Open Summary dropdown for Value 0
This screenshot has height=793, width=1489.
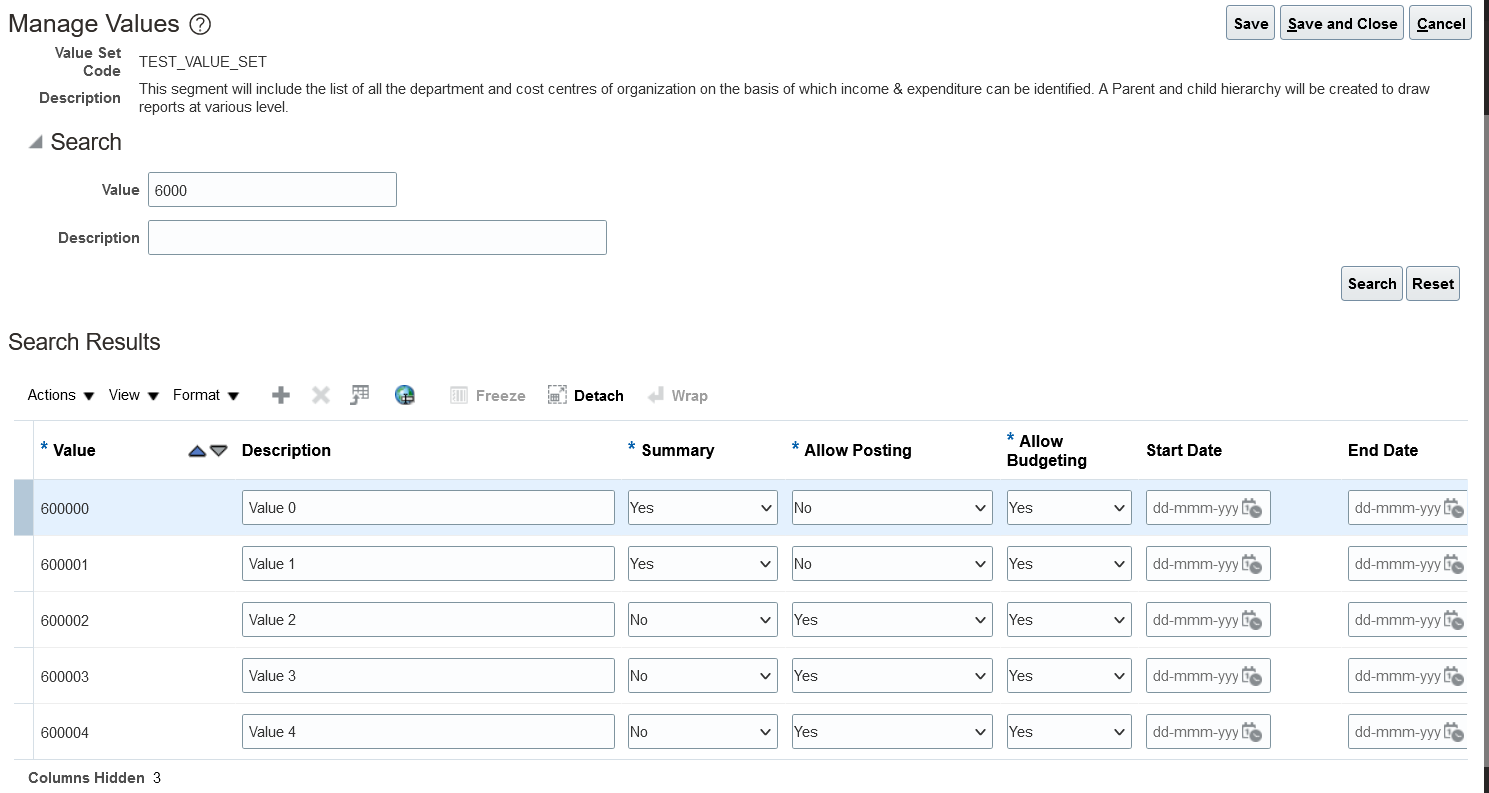tap(702, 508)
